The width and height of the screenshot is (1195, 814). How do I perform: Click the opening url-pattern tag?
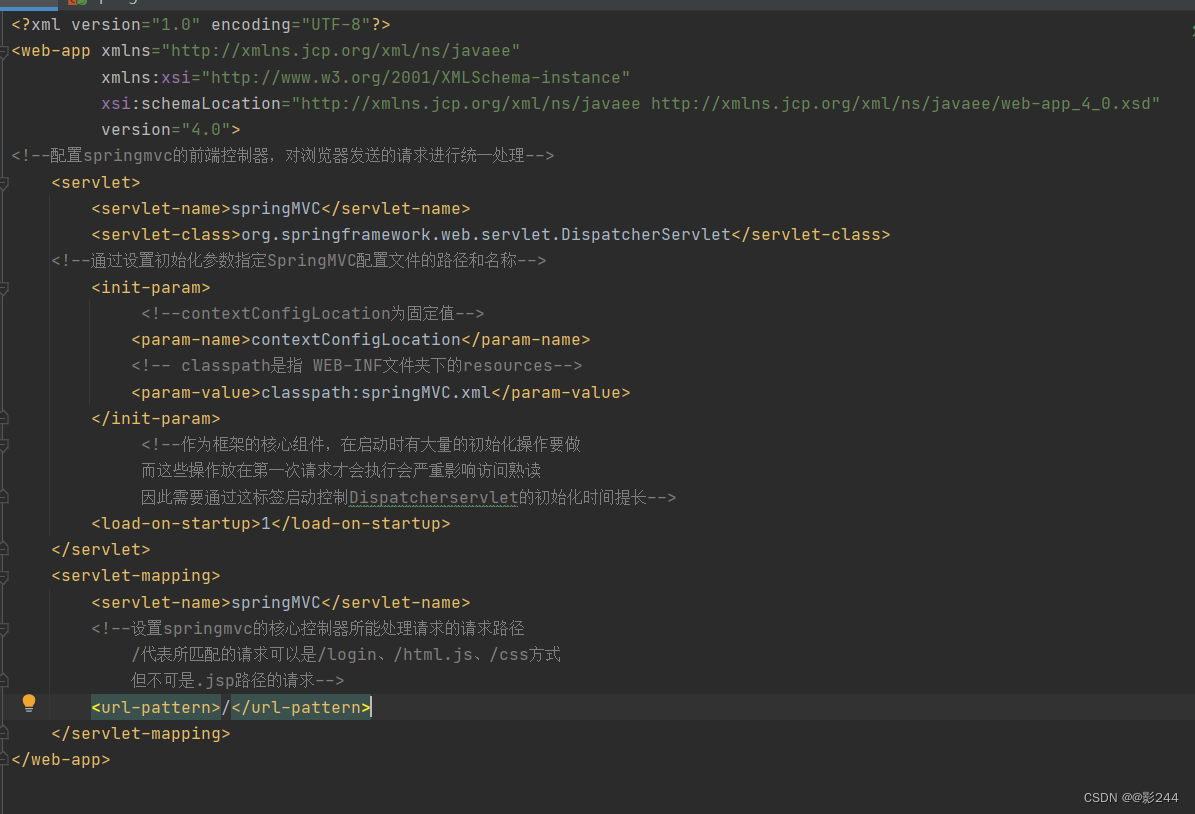pyautogui.click(x=155, y=707)
